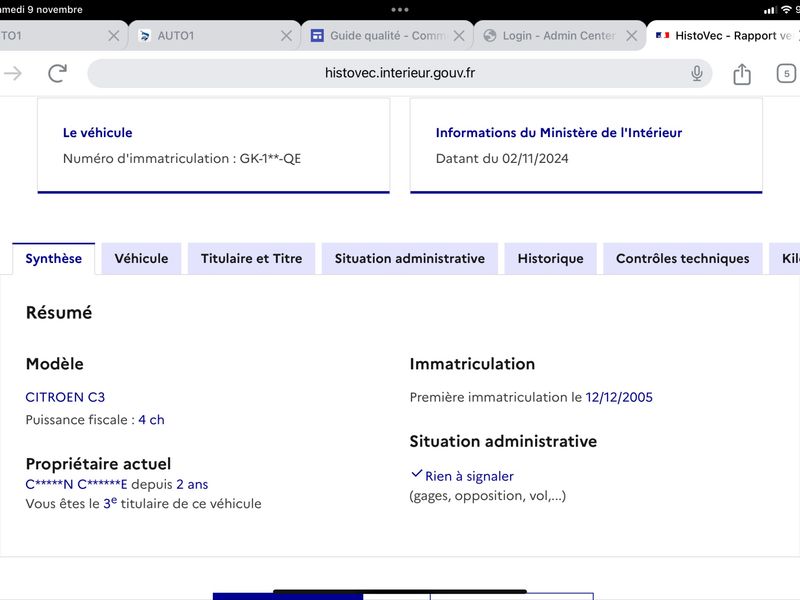Tap the date text Datant du 02/11/2024

[x=502, y=159]
